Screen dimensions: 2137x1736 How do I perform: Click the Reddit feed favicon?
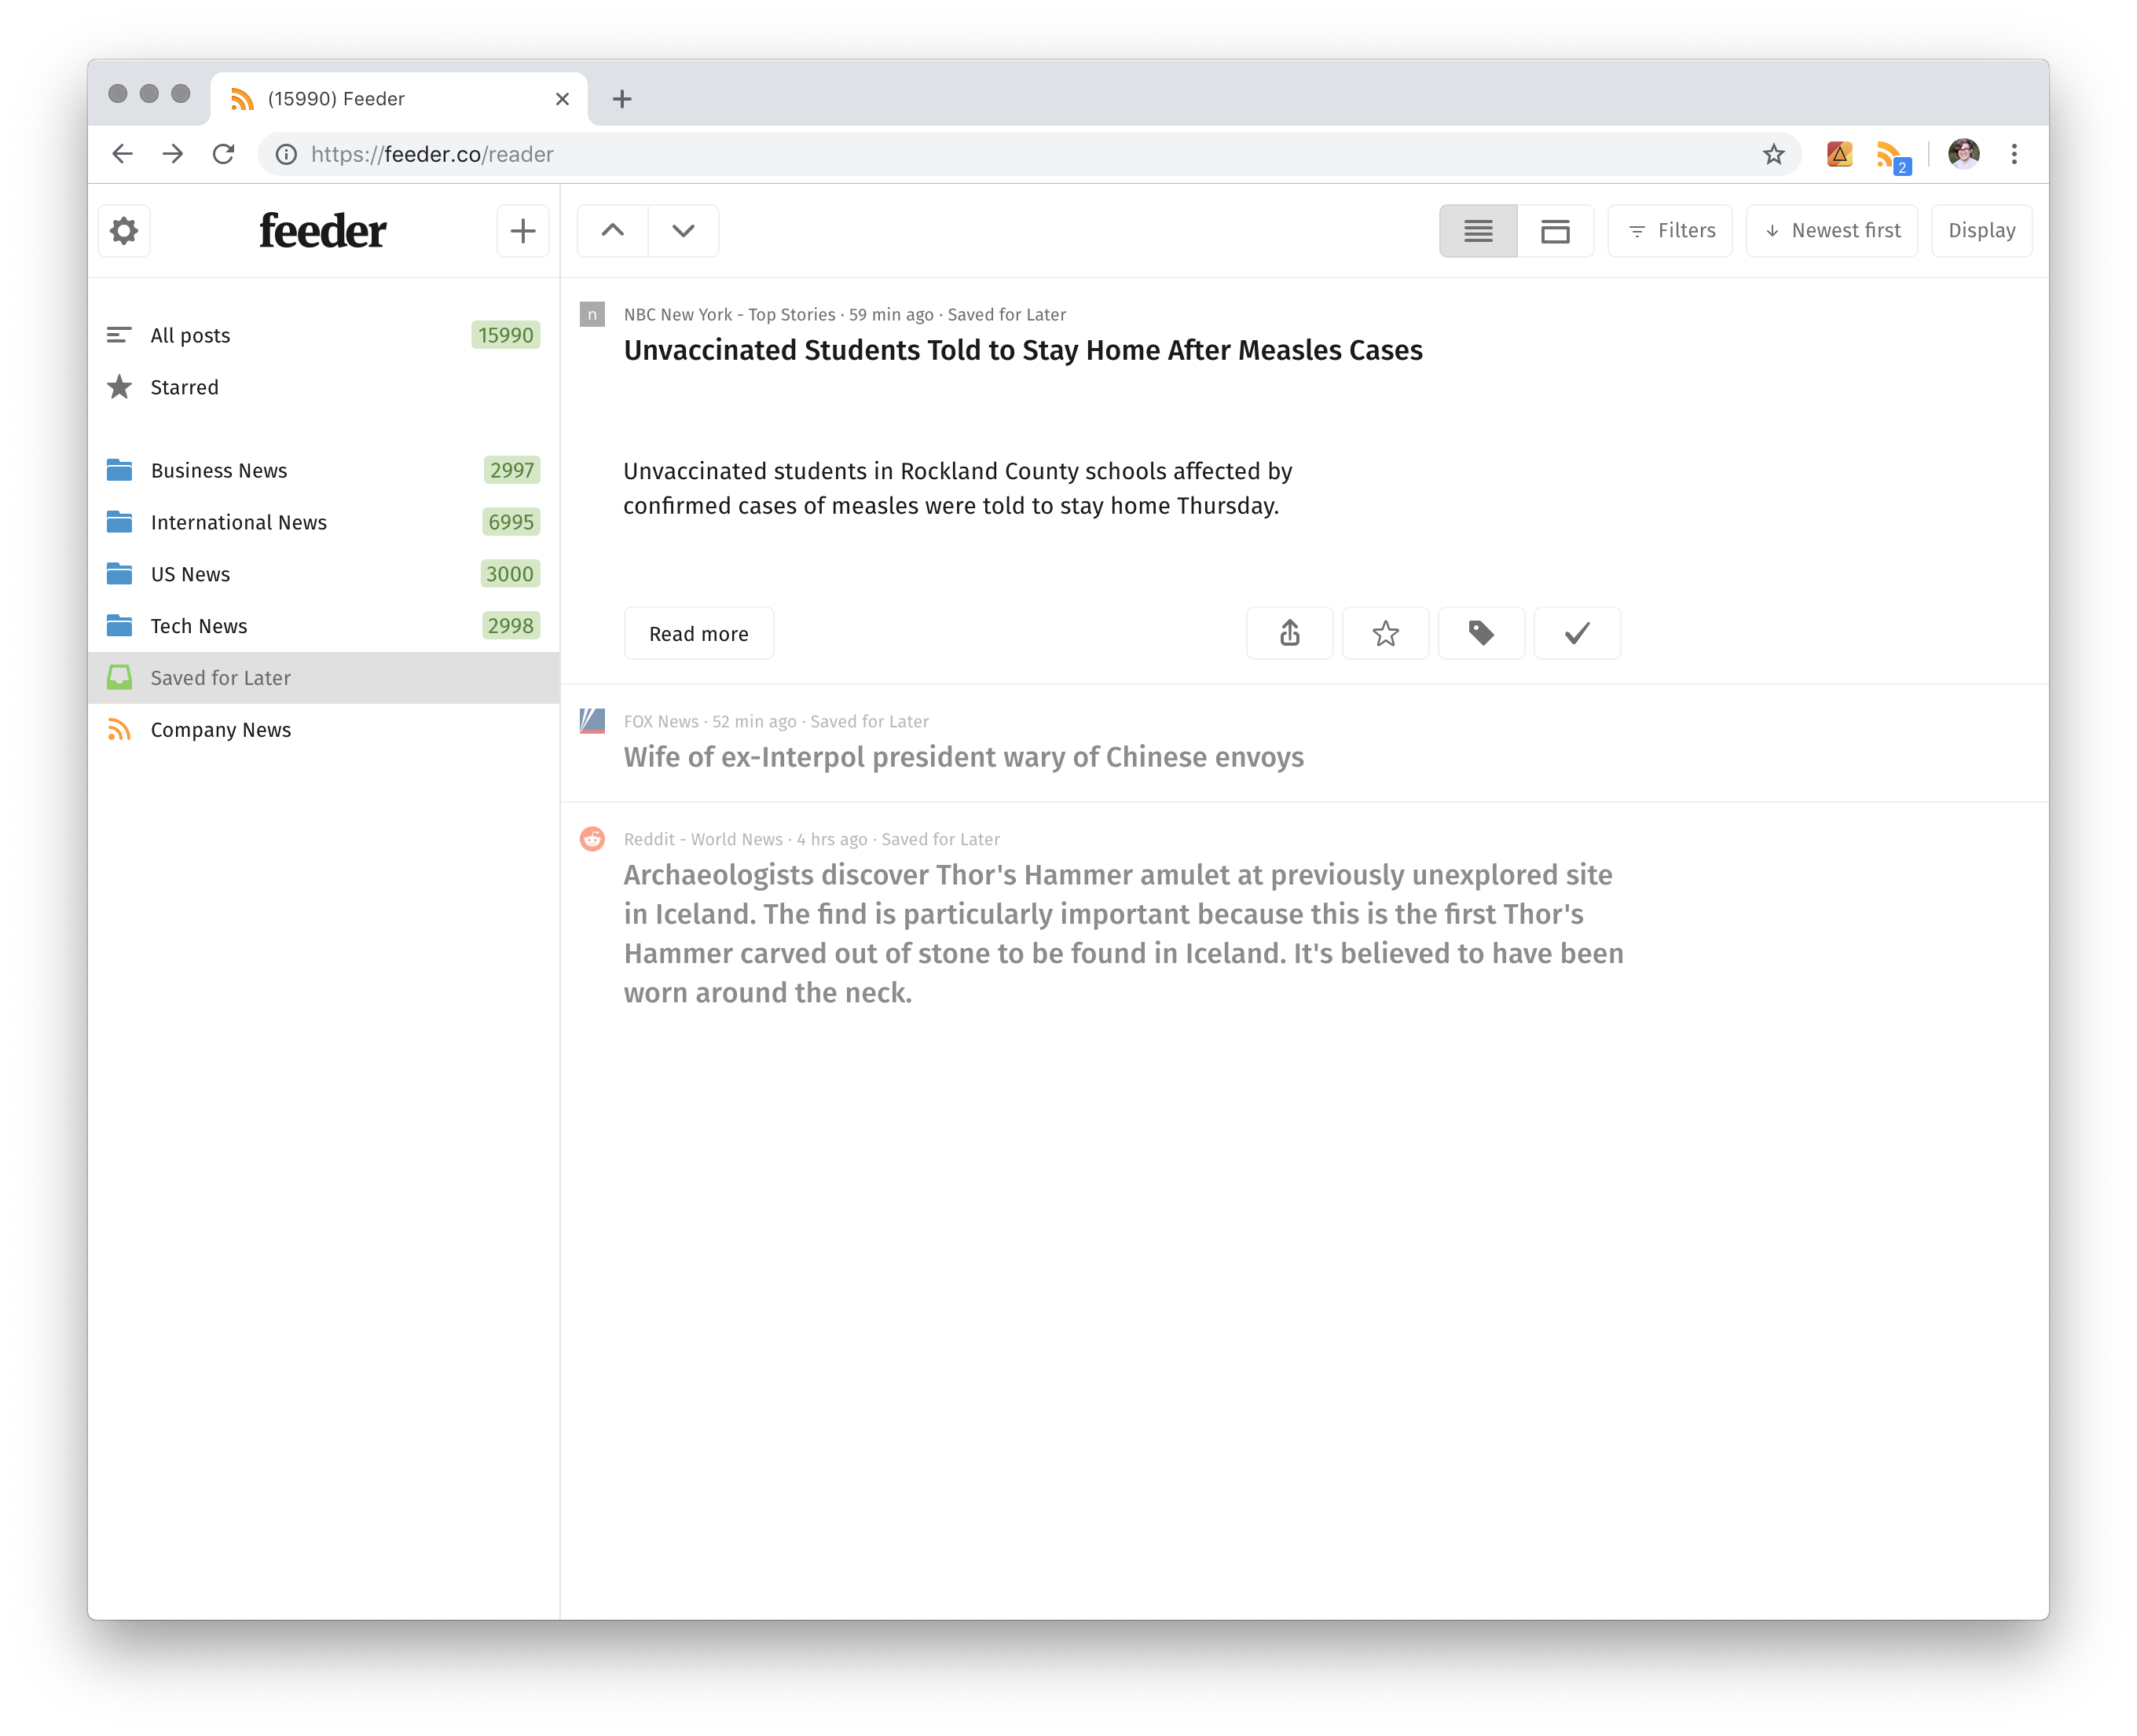point(592,839)
